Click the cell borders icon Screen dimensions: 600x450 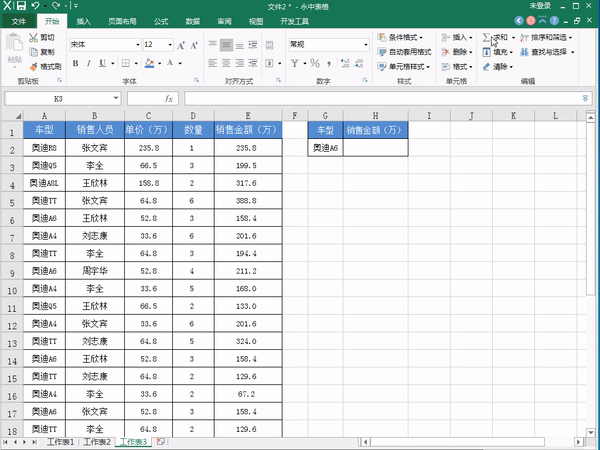click(x=126, y=63)
